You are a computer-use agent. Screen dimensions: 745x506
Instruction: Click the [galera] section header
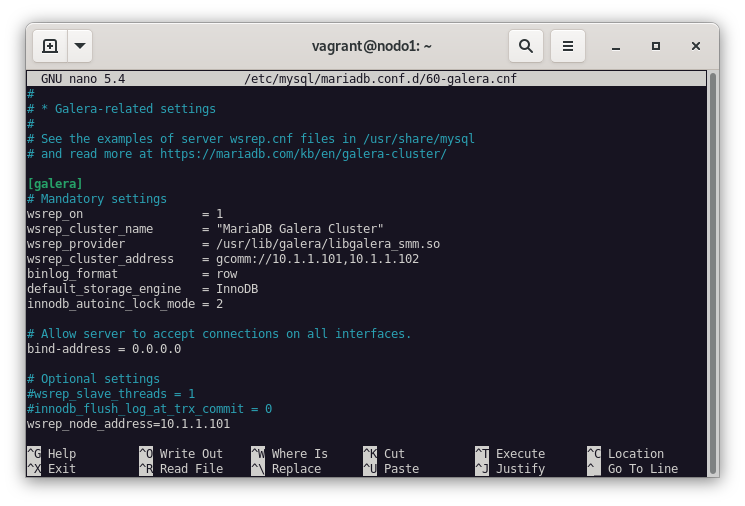[x=55, y=184]
